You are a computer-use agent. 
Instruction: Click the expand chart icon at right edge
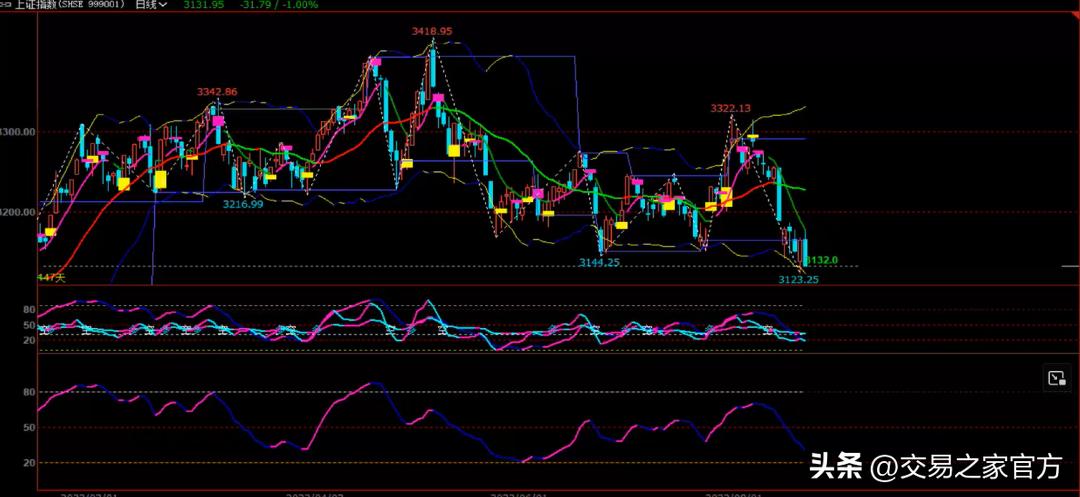pyautogui.click(x=1056, y=377)
